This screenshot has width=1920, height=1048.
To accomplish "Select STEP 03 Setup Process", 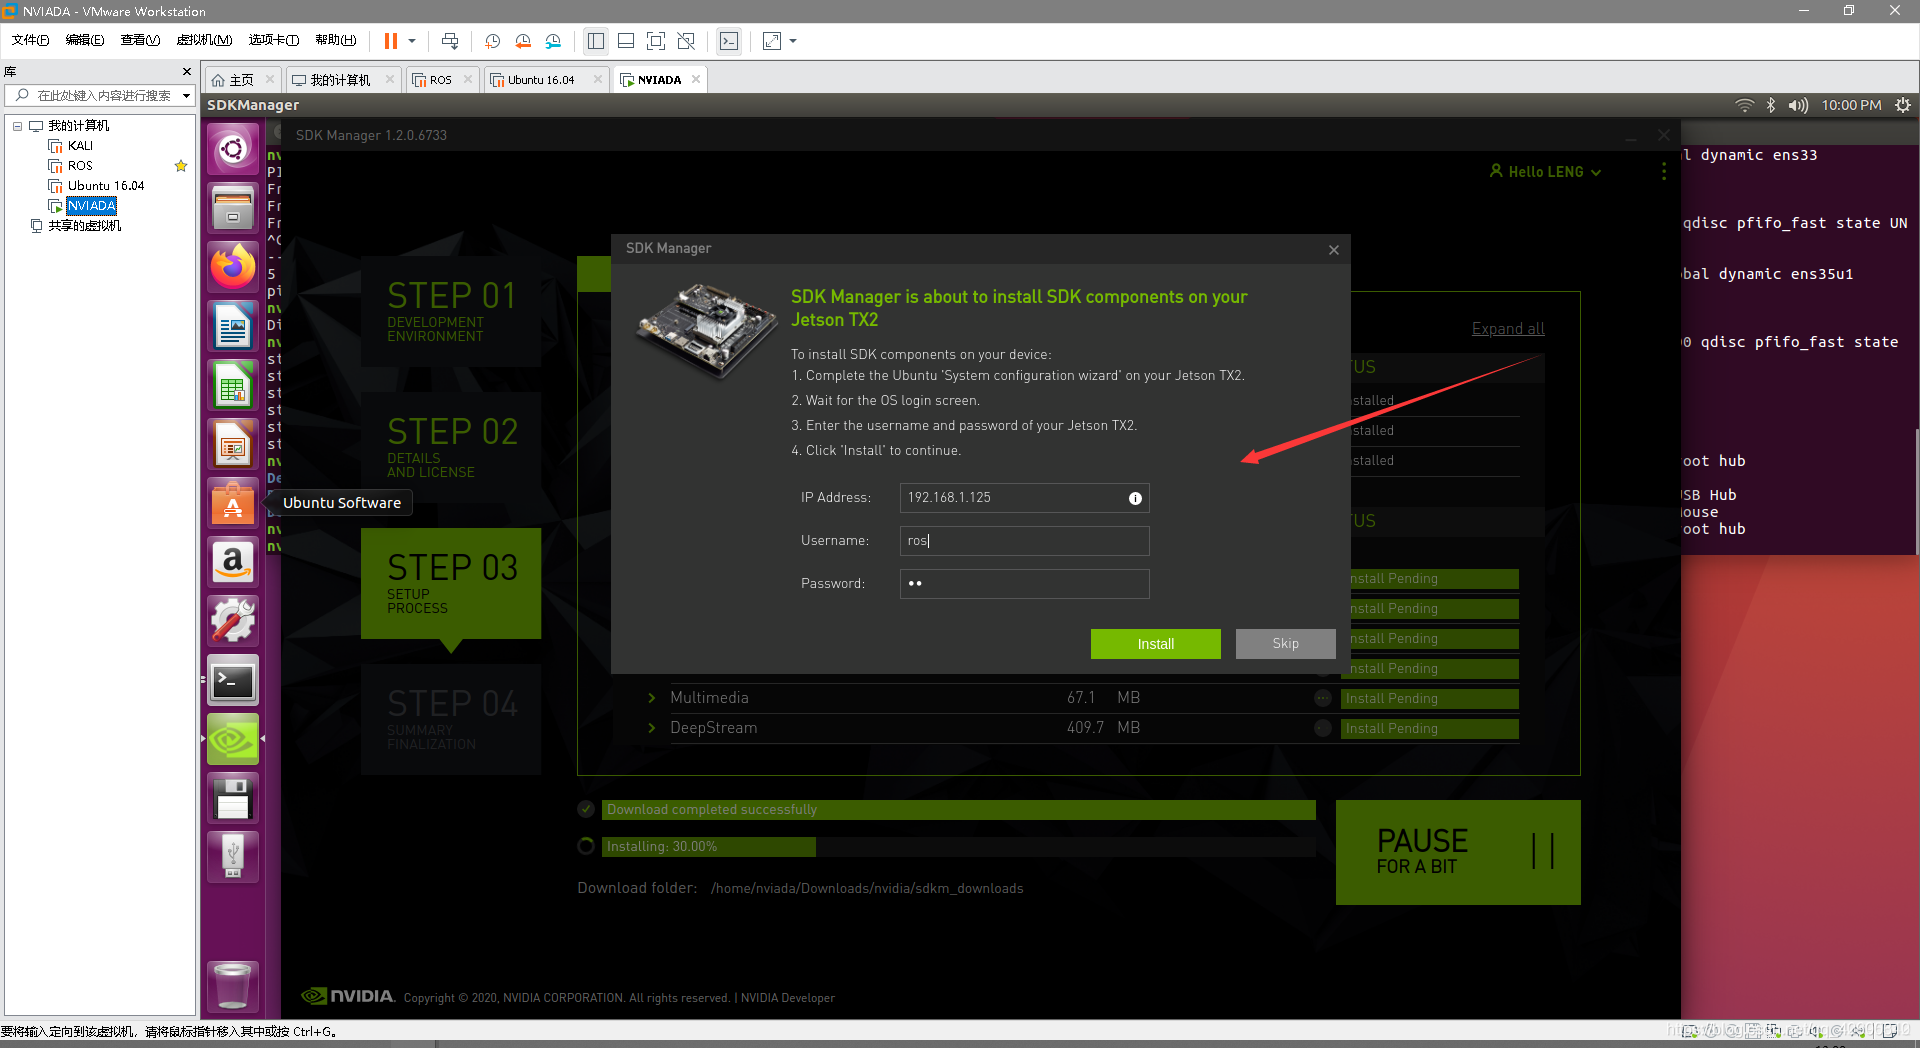I will 451,583.
